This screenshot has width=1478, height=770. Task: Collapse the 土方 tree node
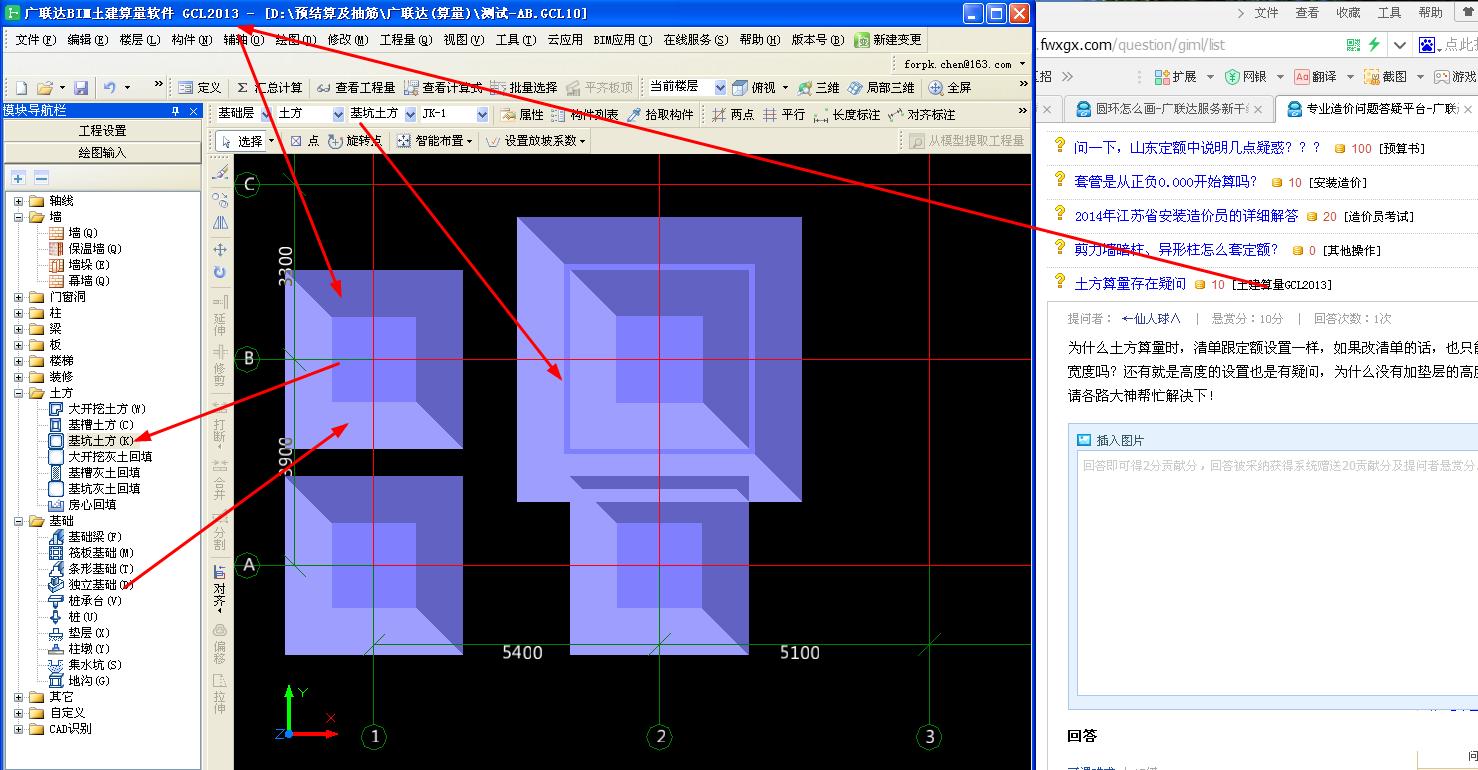tap(19, 393)
